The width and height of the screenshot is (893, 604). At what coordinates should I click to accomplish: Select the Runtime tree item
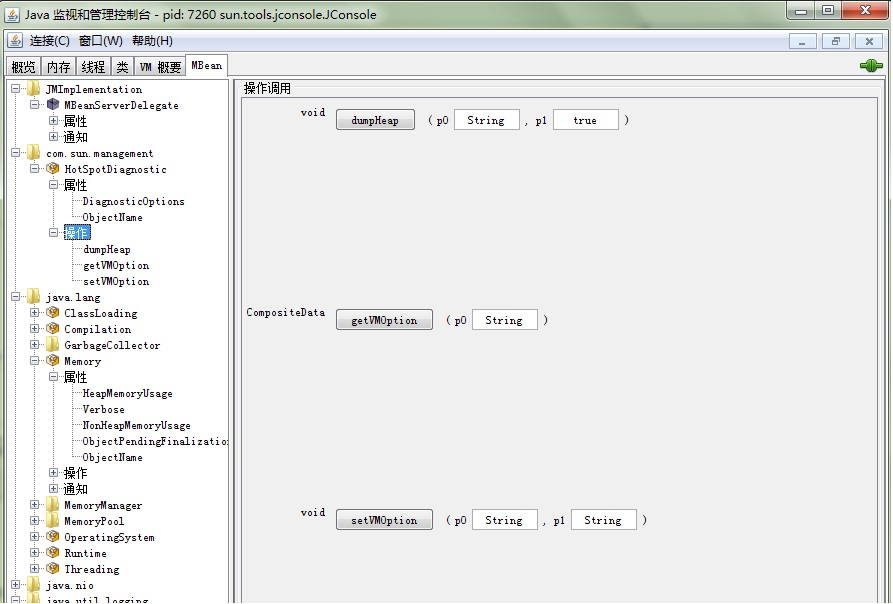tap(85, 553)
